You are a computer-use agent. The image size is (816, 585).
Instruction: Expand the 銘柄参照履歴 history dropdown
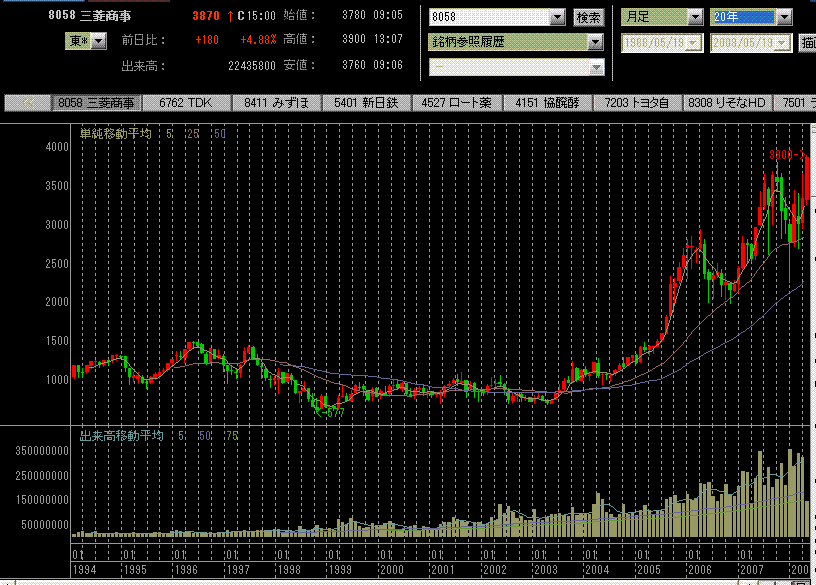pyautogui.click(x=595, y=43)
